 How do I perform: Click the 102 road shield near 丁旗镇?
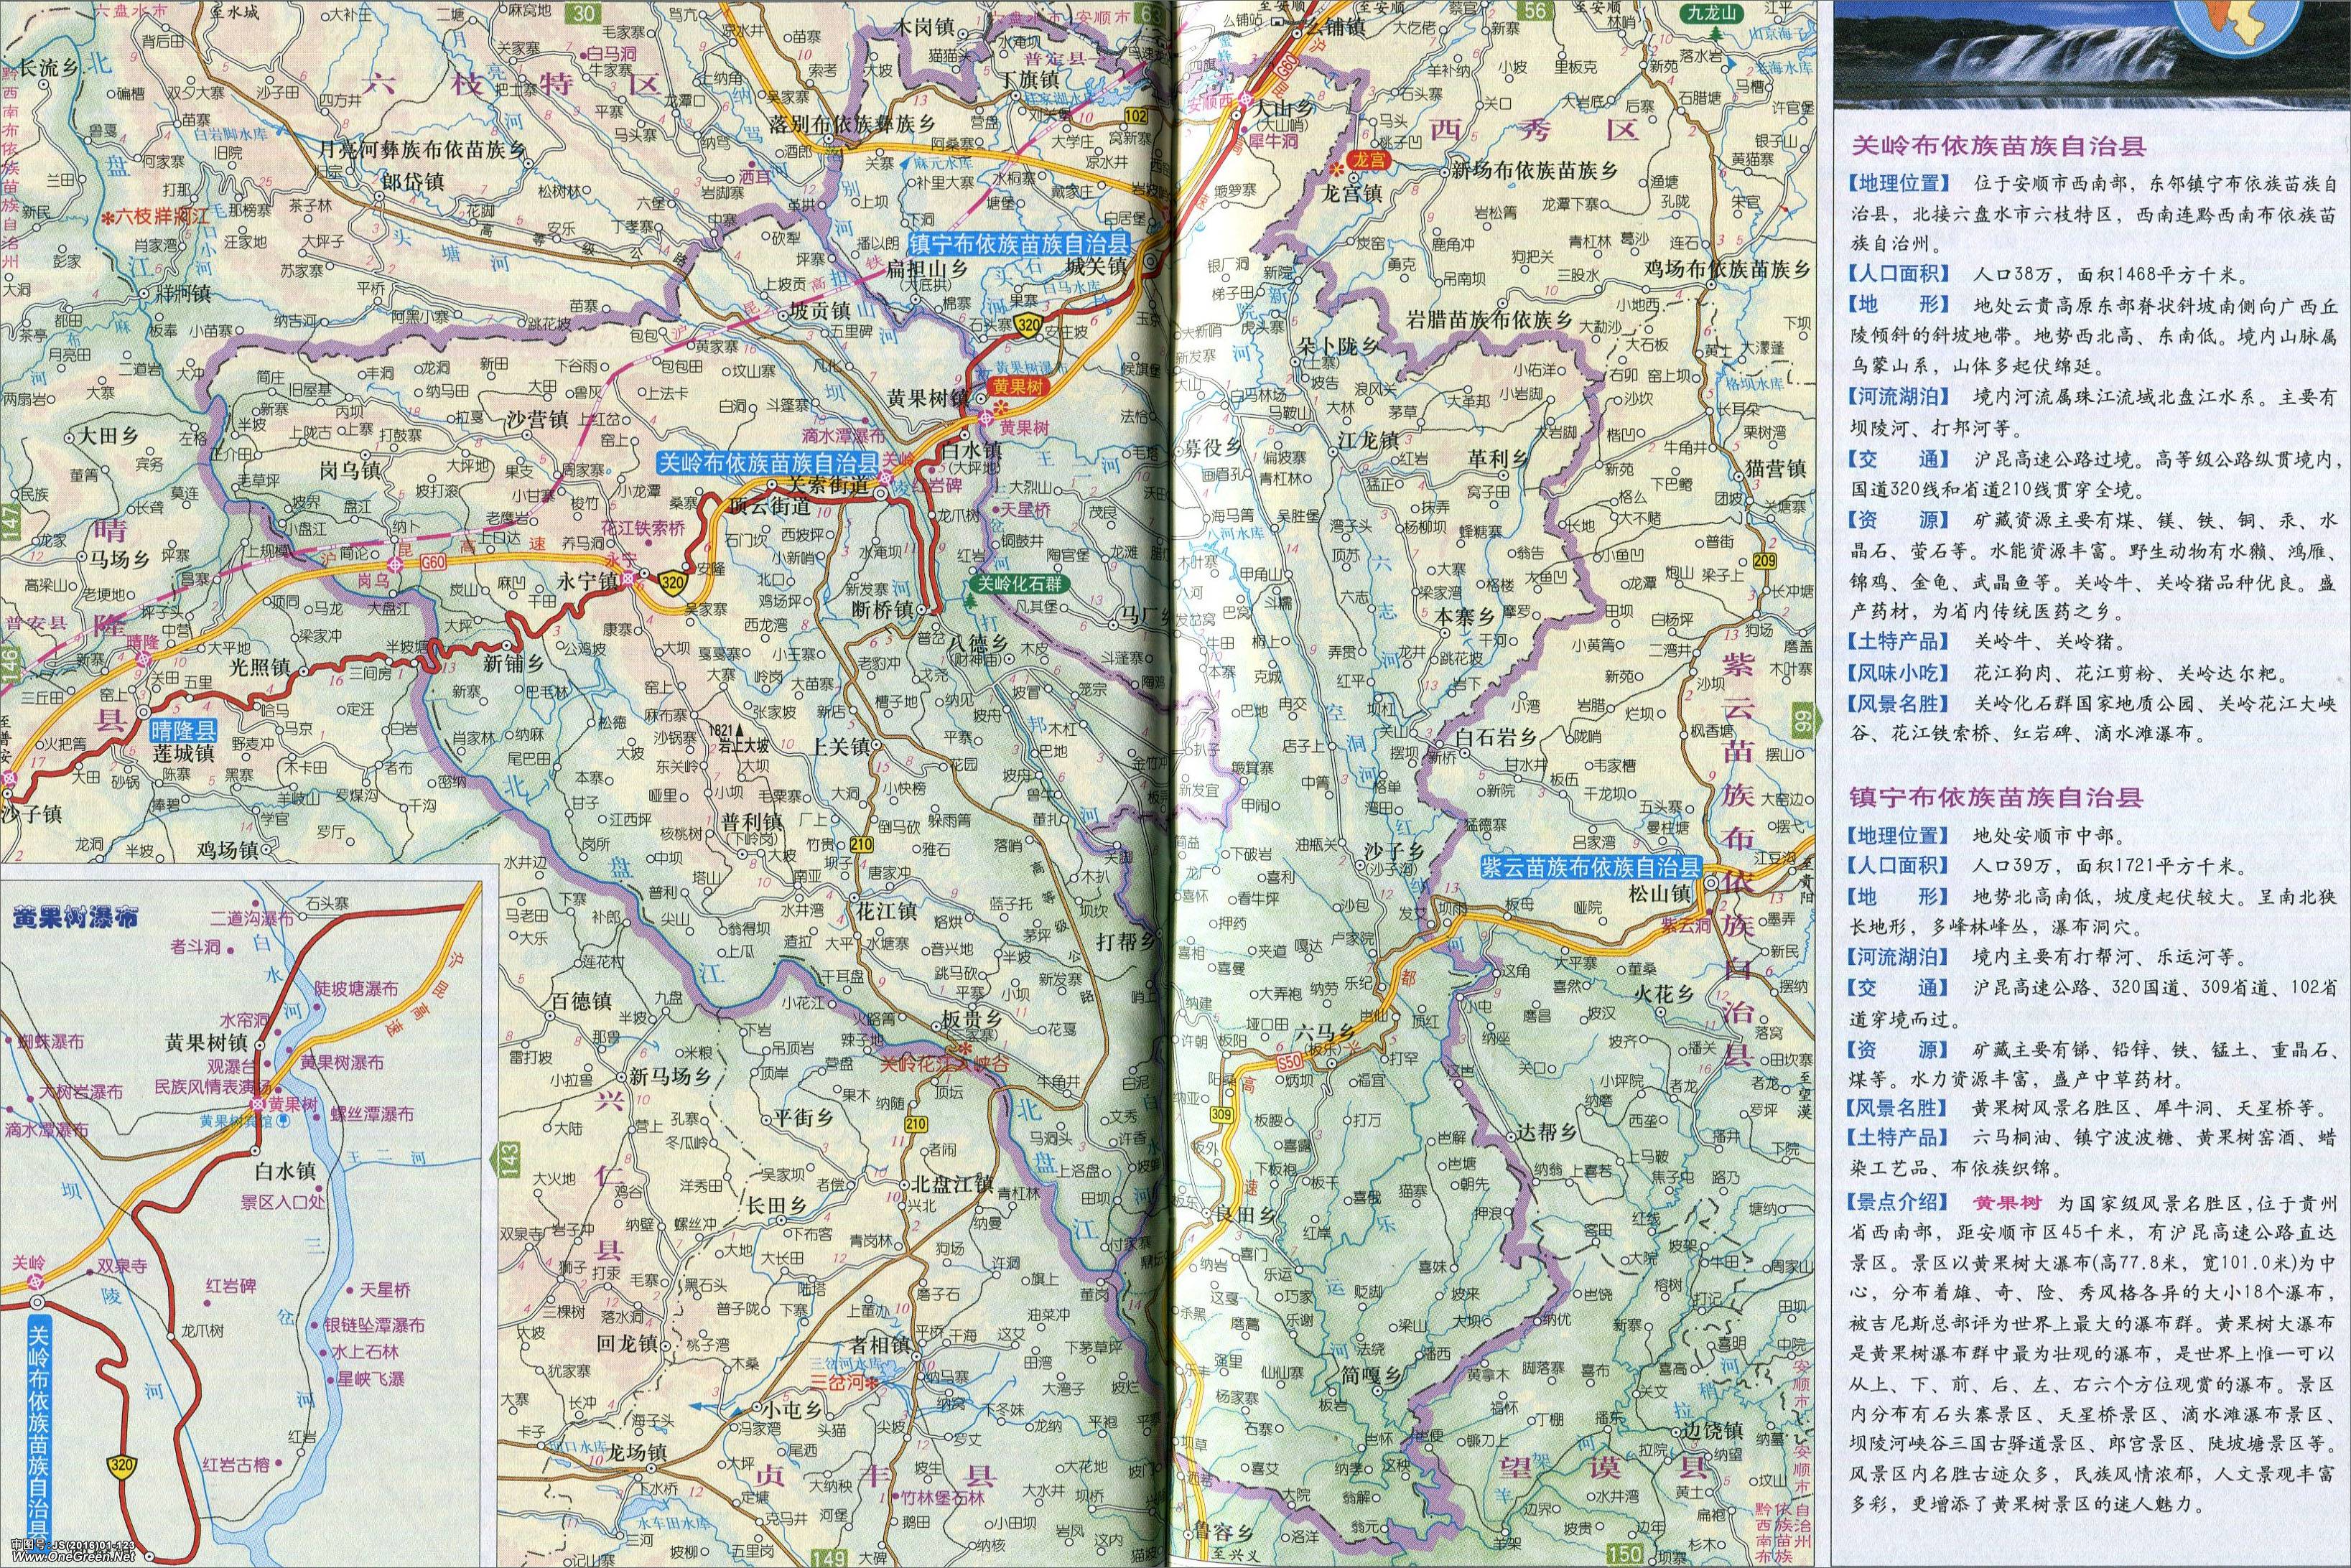(x=1135, y=116)
